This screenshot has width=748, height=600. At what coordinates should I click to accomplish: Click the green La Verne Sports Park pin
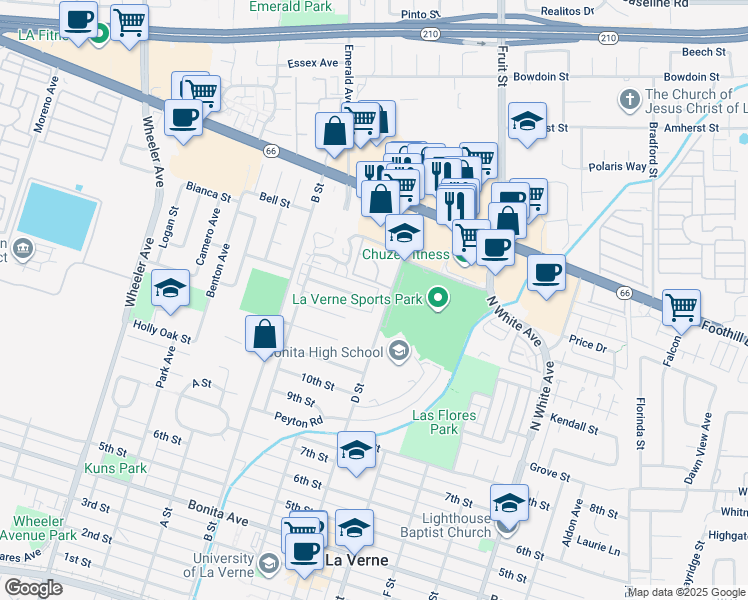click(437, 297)
